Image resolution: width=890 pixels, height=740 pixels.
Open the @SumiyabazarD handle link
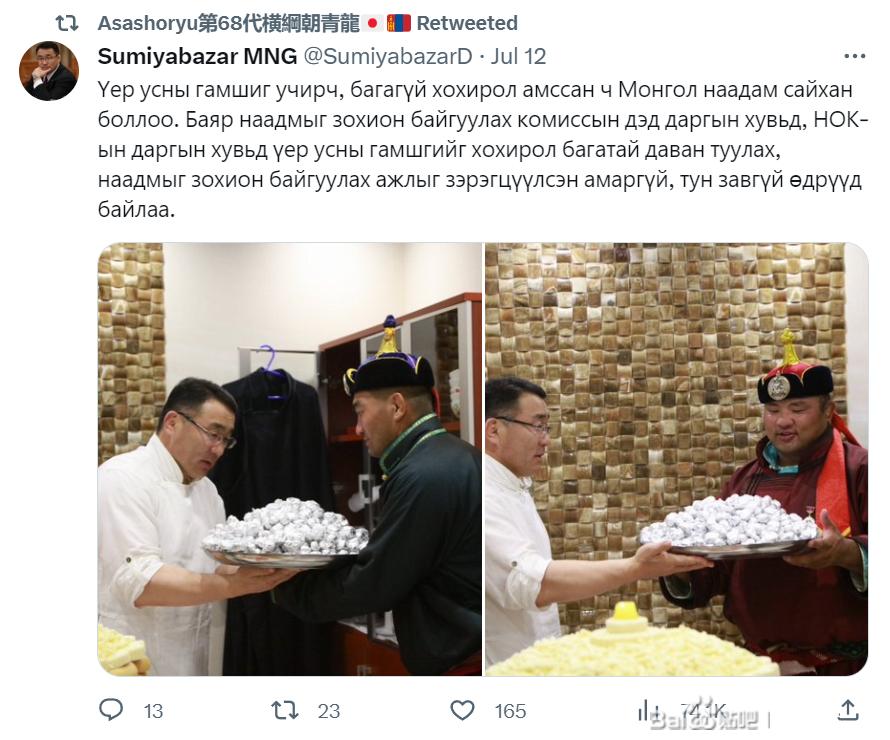click(388, 56)
